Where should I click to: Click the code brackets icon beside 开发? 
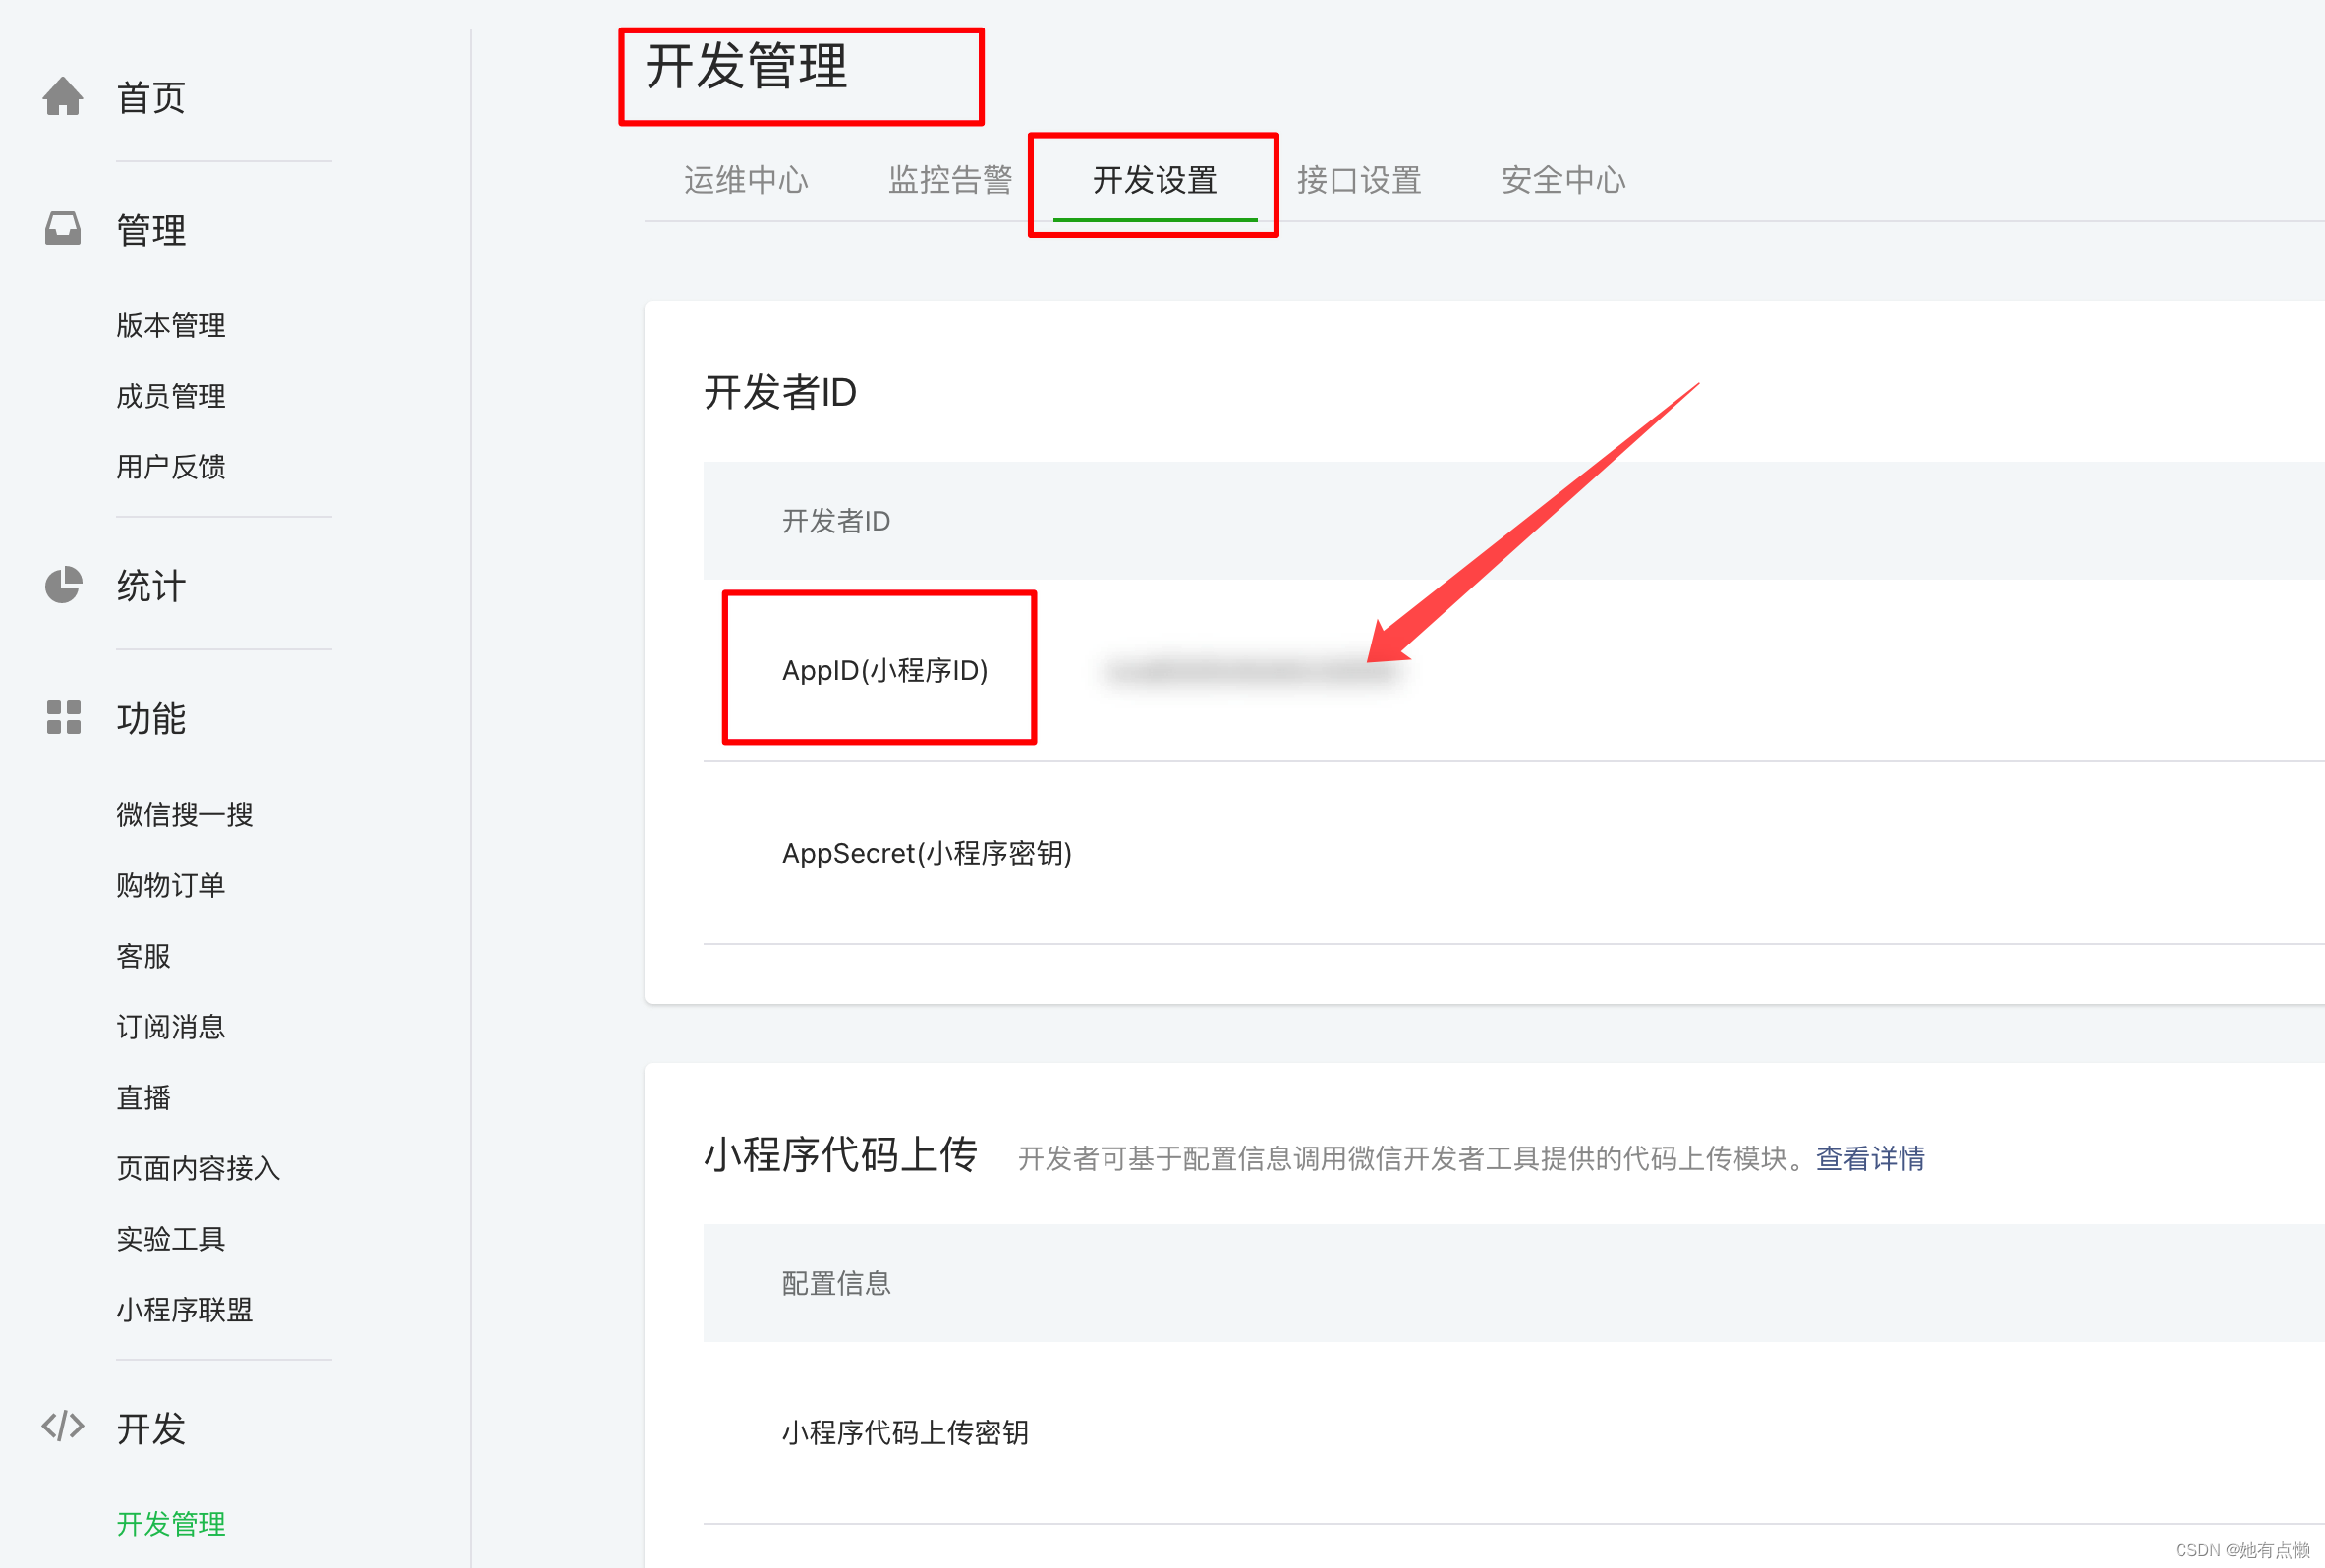(x=63, y=1426)
